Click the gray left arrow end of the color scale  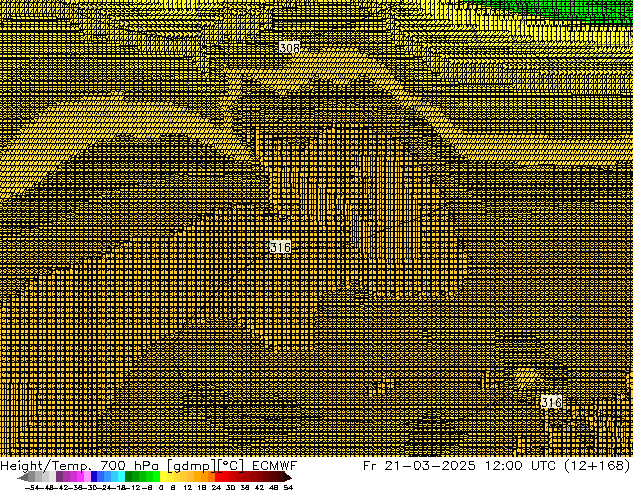tap(23, 478)
